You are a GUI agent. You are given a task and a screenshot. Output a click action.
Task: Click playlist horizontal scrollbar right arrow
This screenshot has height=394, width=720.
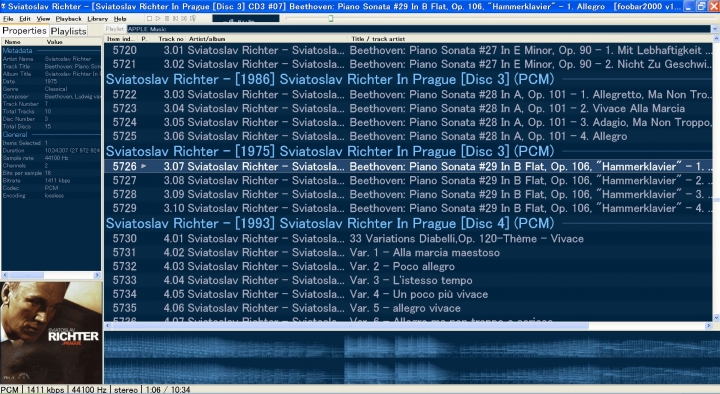(708, 326)
